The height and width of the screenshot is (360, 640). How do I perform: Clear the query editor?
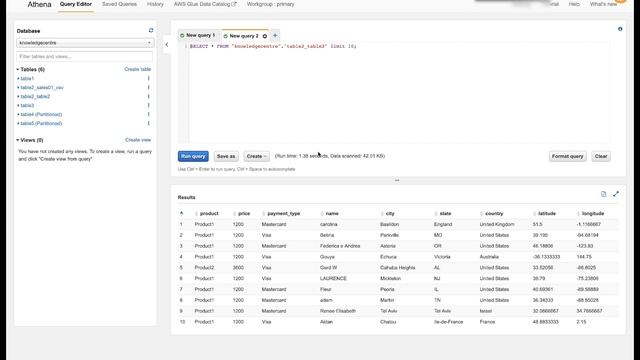601,156
